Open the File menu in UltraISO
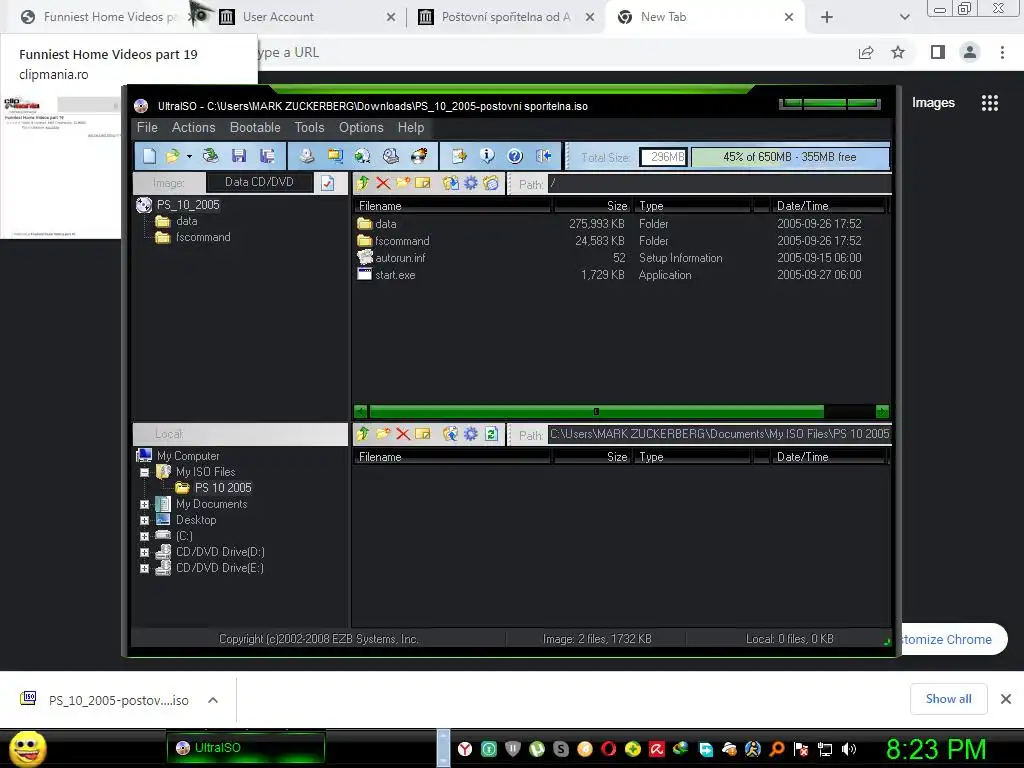Screen dimensions: 1024x768 click(x=148, y=127)
